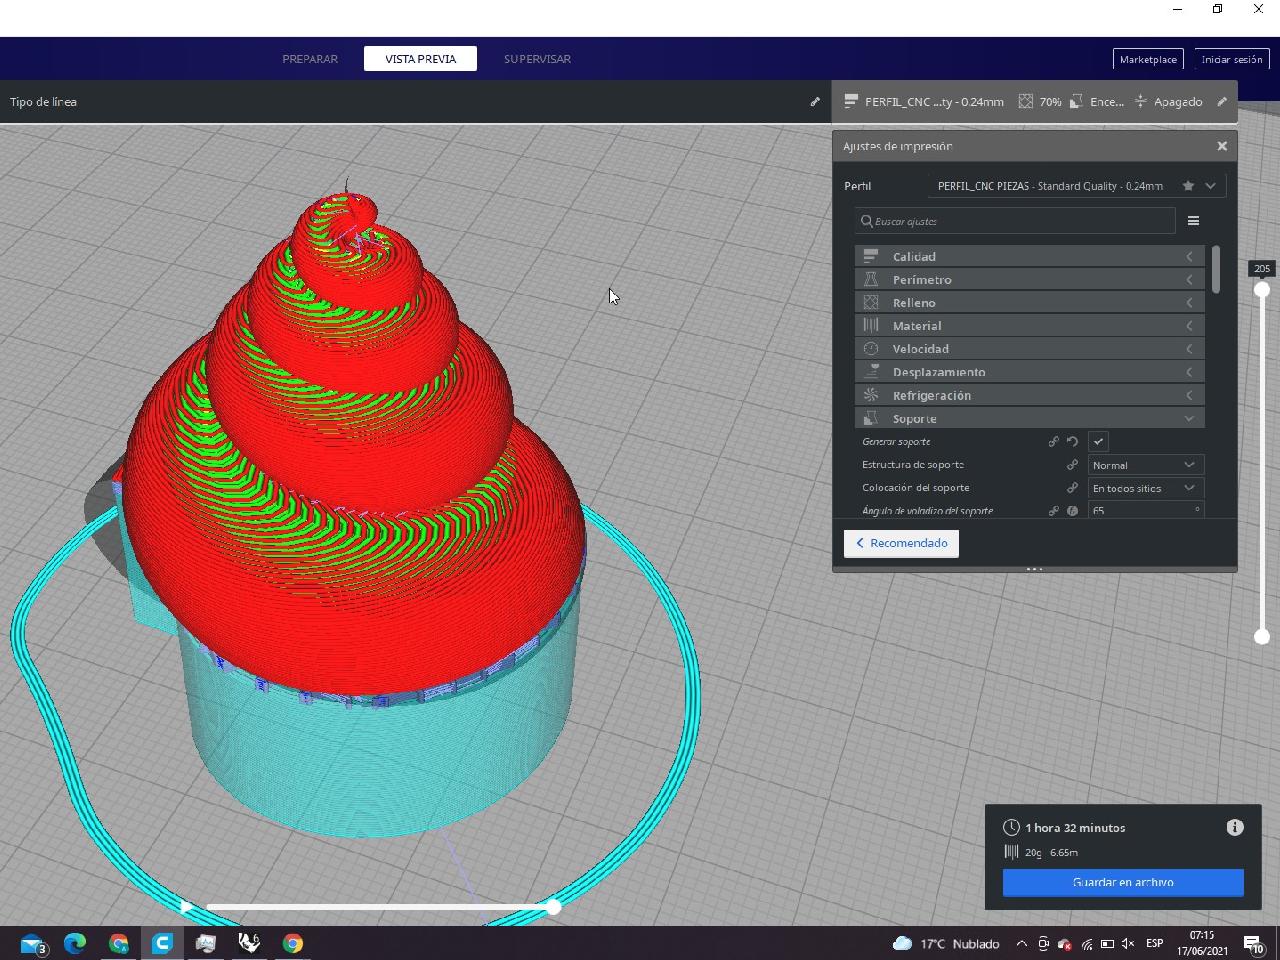Select the VISTA PREVIA tab
This screenshot has height=960, width=1280.
click(x=420, y=59)
